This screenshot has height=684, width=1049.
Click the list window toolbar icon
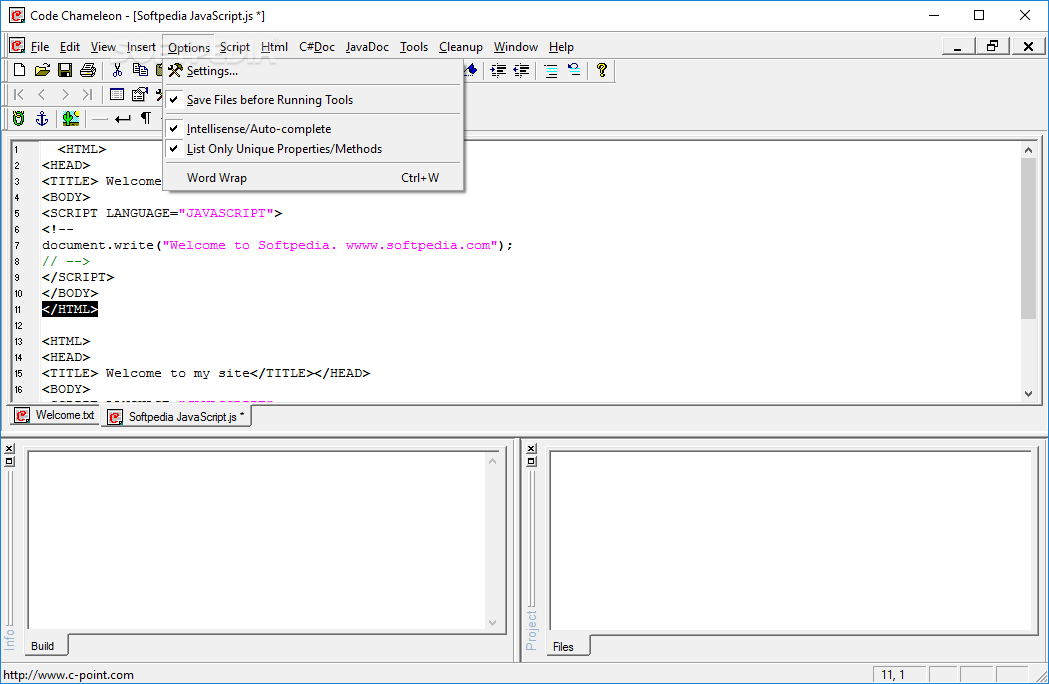117,94
